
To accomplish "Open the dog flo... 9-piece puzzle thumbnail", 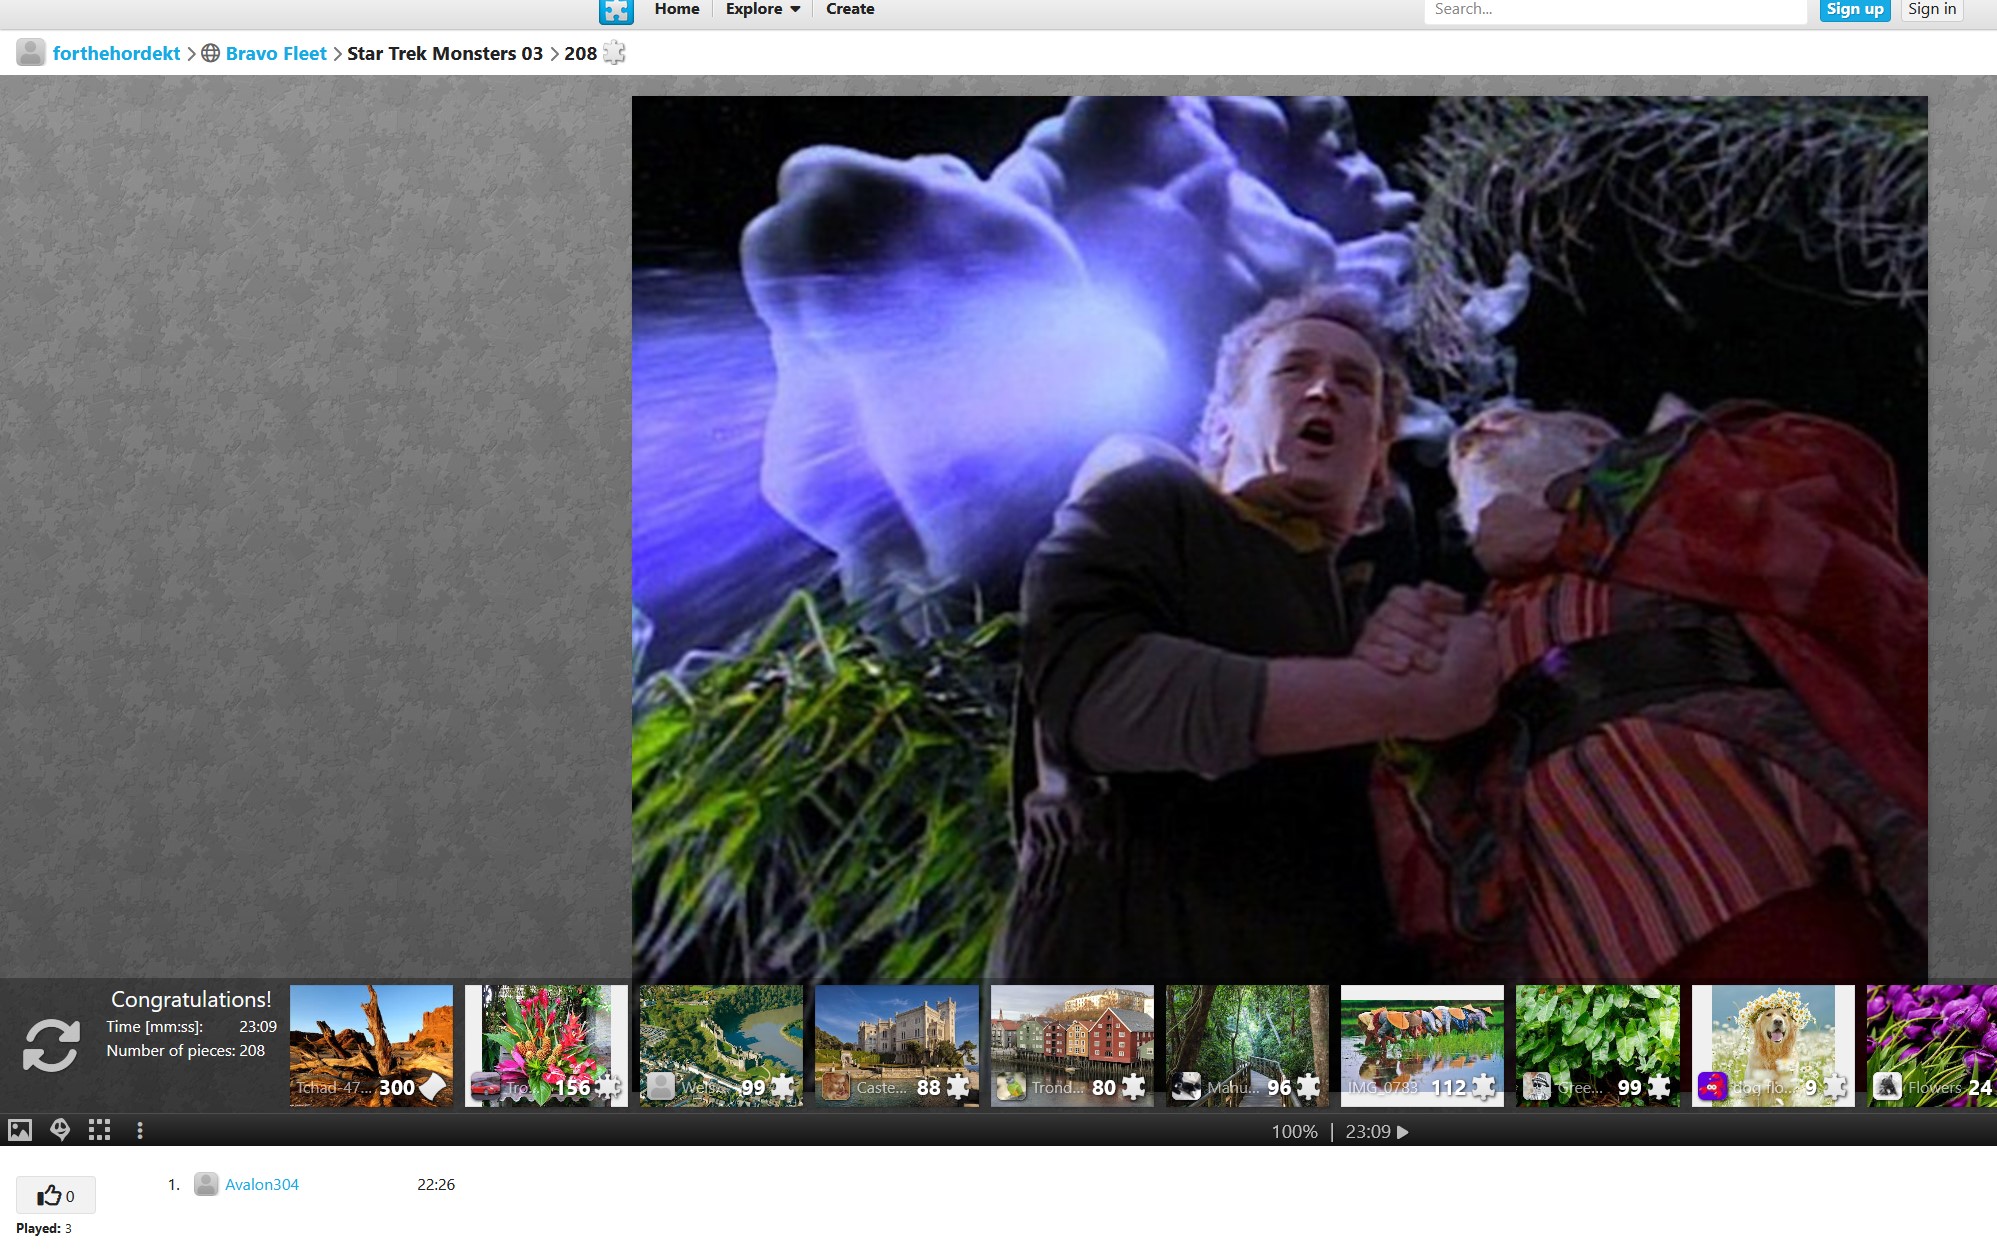I will pos(1773,1045).
